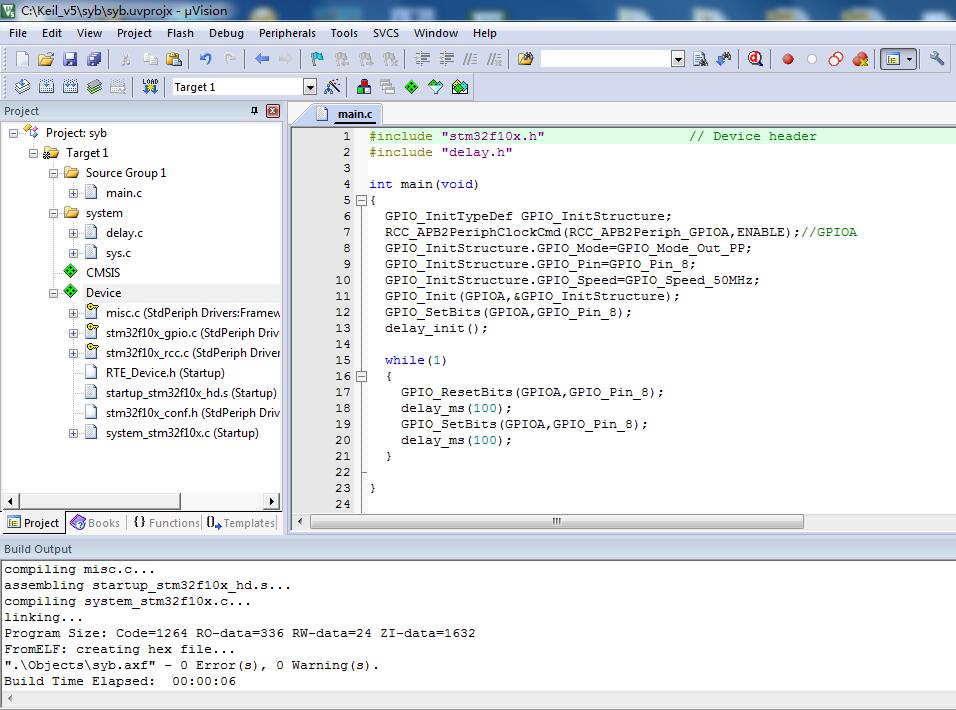
Task: Undo the last edit
Action: click(x=205, y=59)
